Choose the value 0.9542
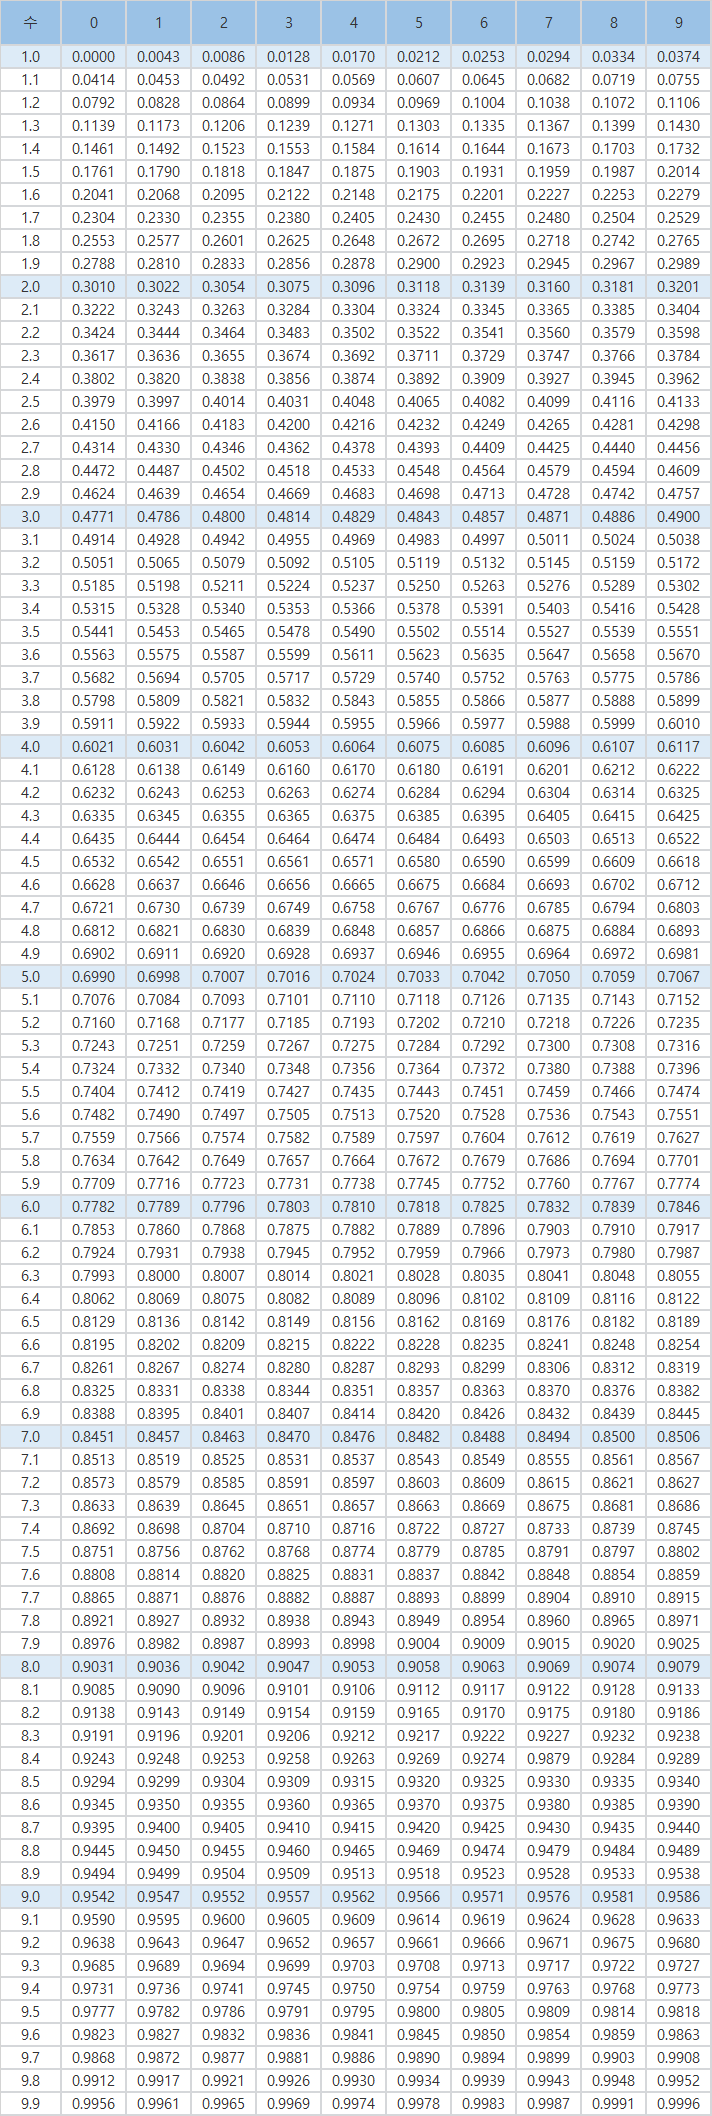Image resolution: width=712 pixels, height=2116 pixels. [x=94, y=1897]
